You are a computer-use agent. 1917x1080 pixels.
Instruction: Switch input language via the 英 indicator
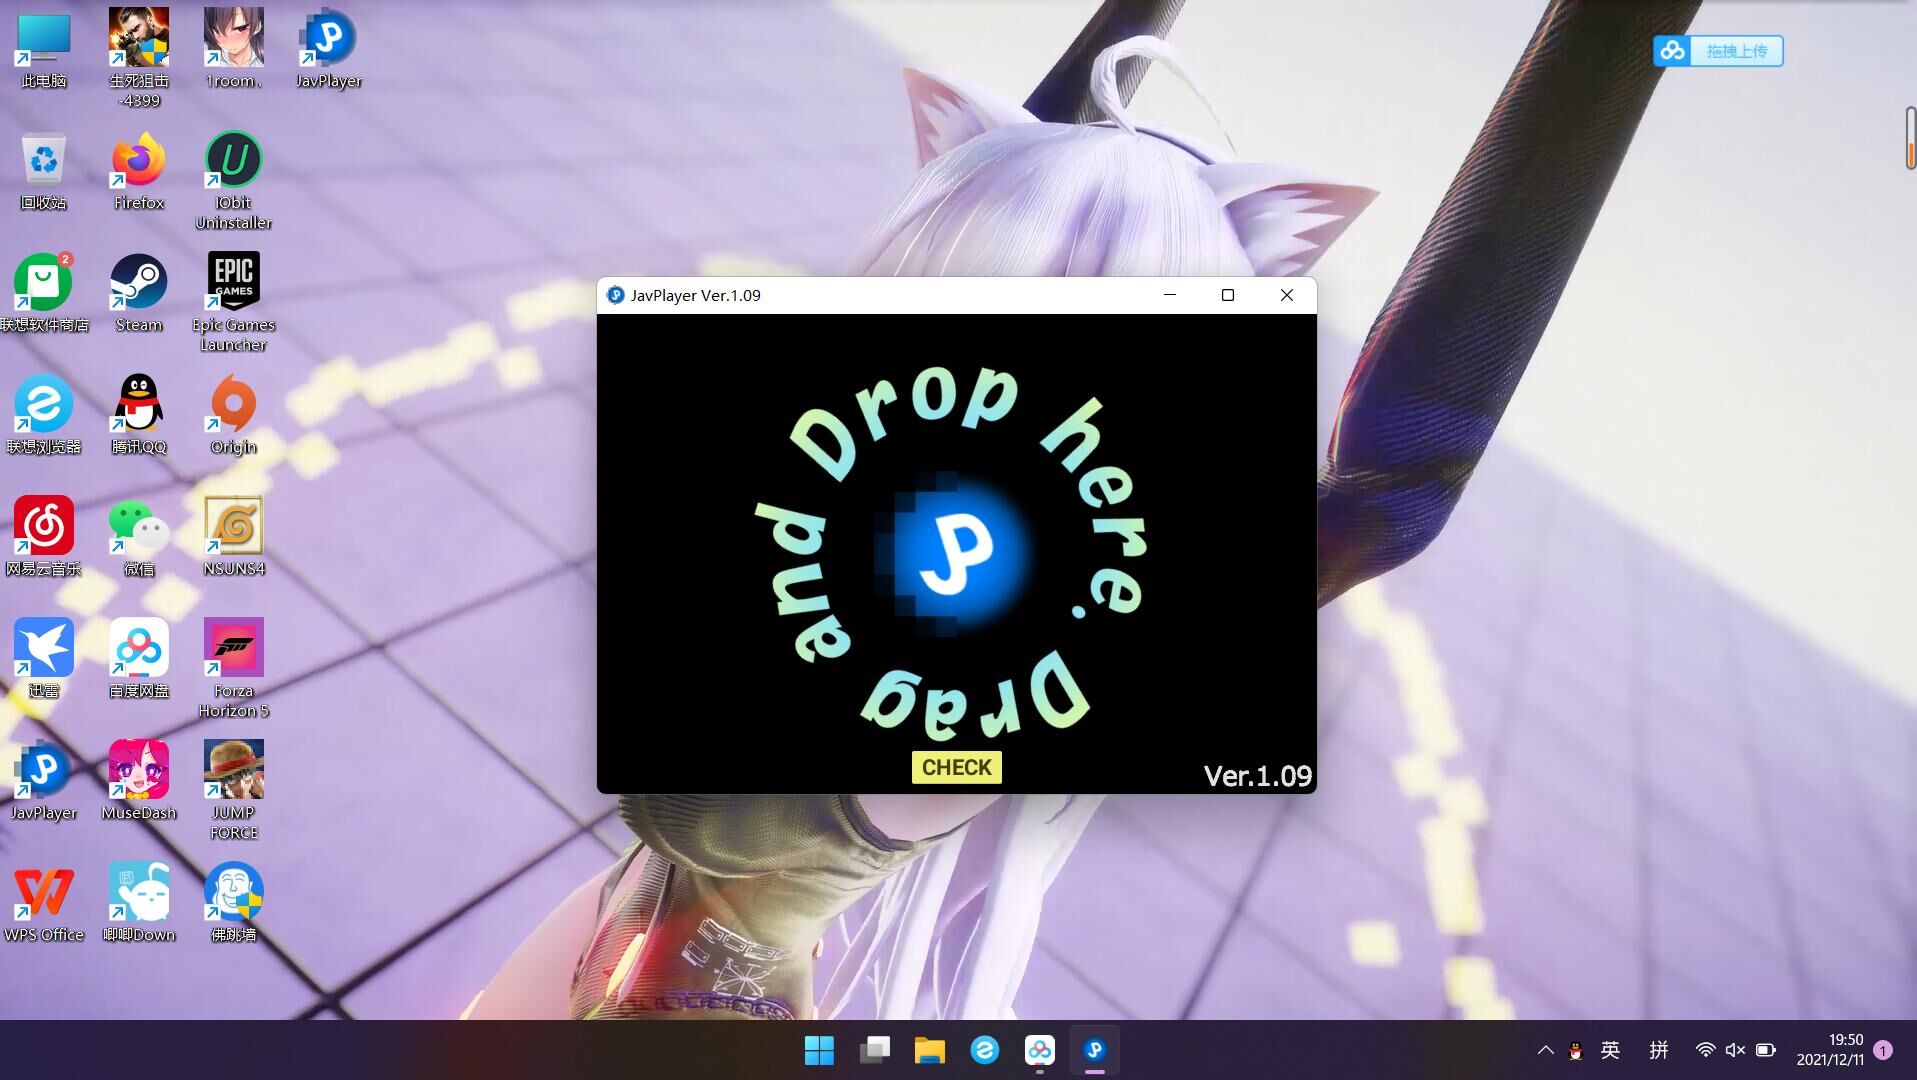(x=1610, y=1050)
